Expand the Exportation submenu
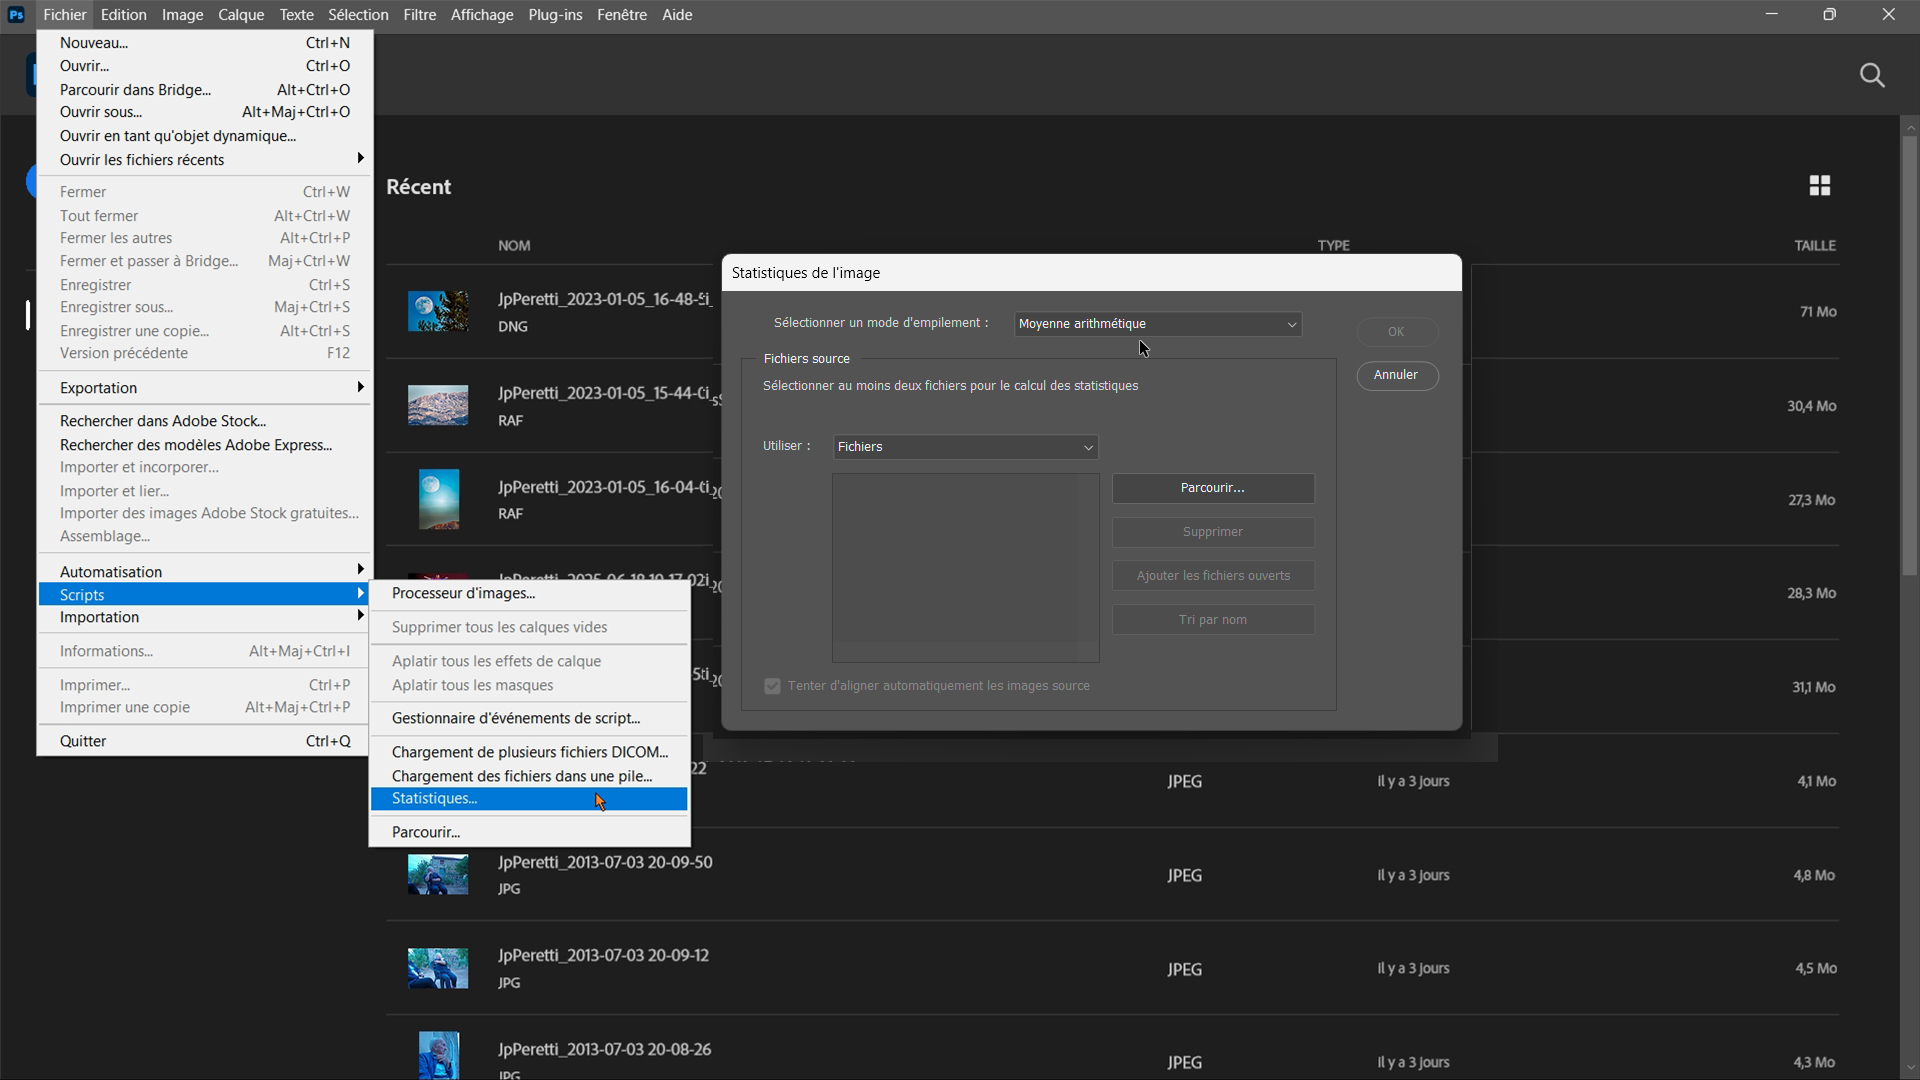This screenshot has height=1080, width=1920. 205,388
